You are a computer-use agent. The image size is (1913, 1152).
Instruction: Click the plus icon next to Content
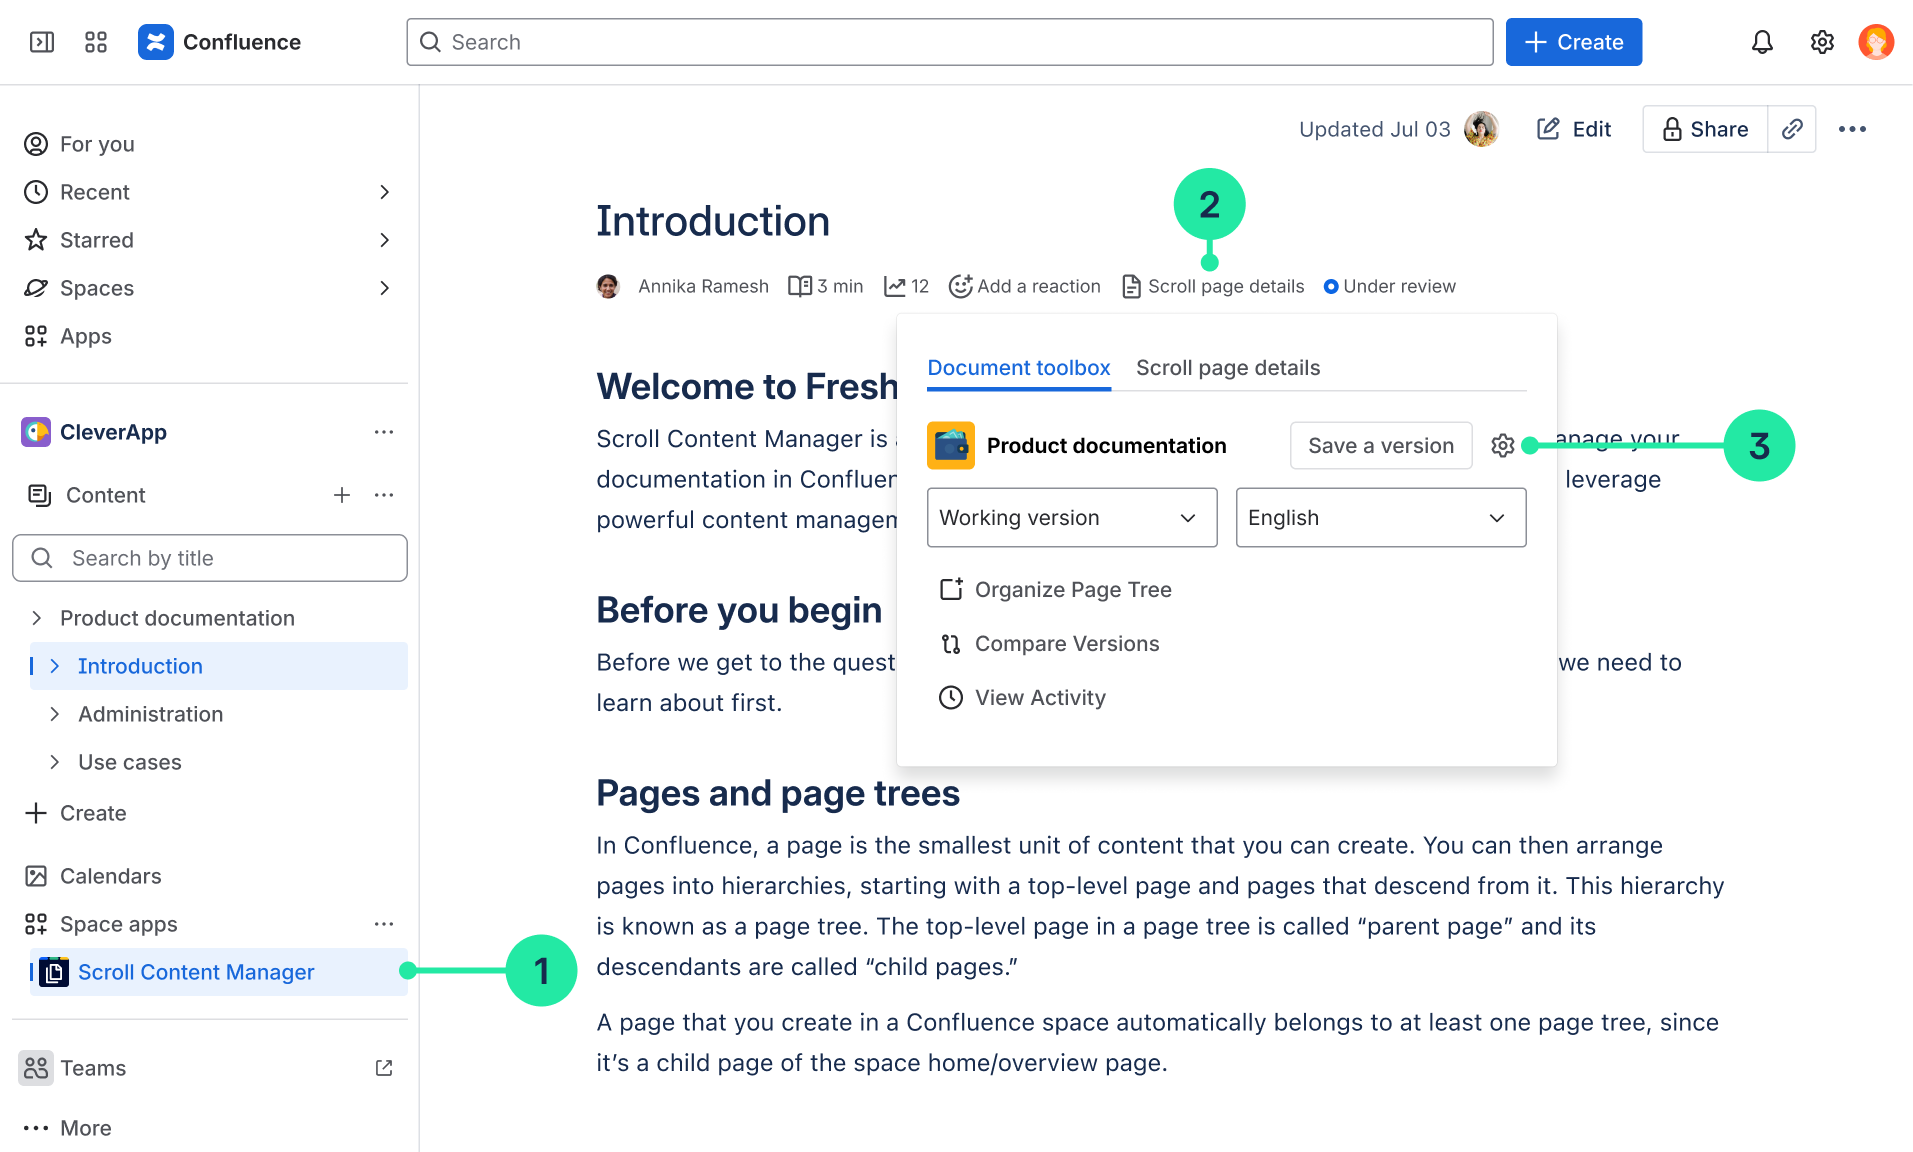(342, 495)
